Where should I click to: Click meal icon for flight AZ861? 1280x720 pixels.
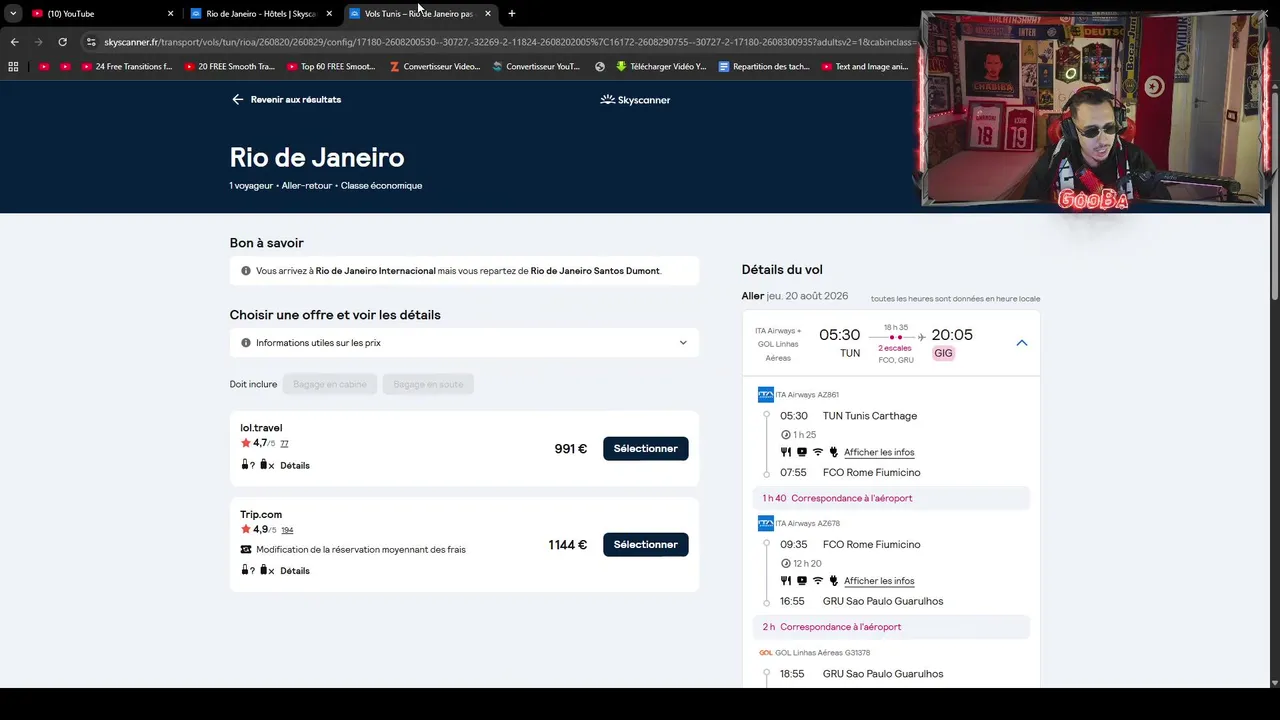click(x=786, y=452)
